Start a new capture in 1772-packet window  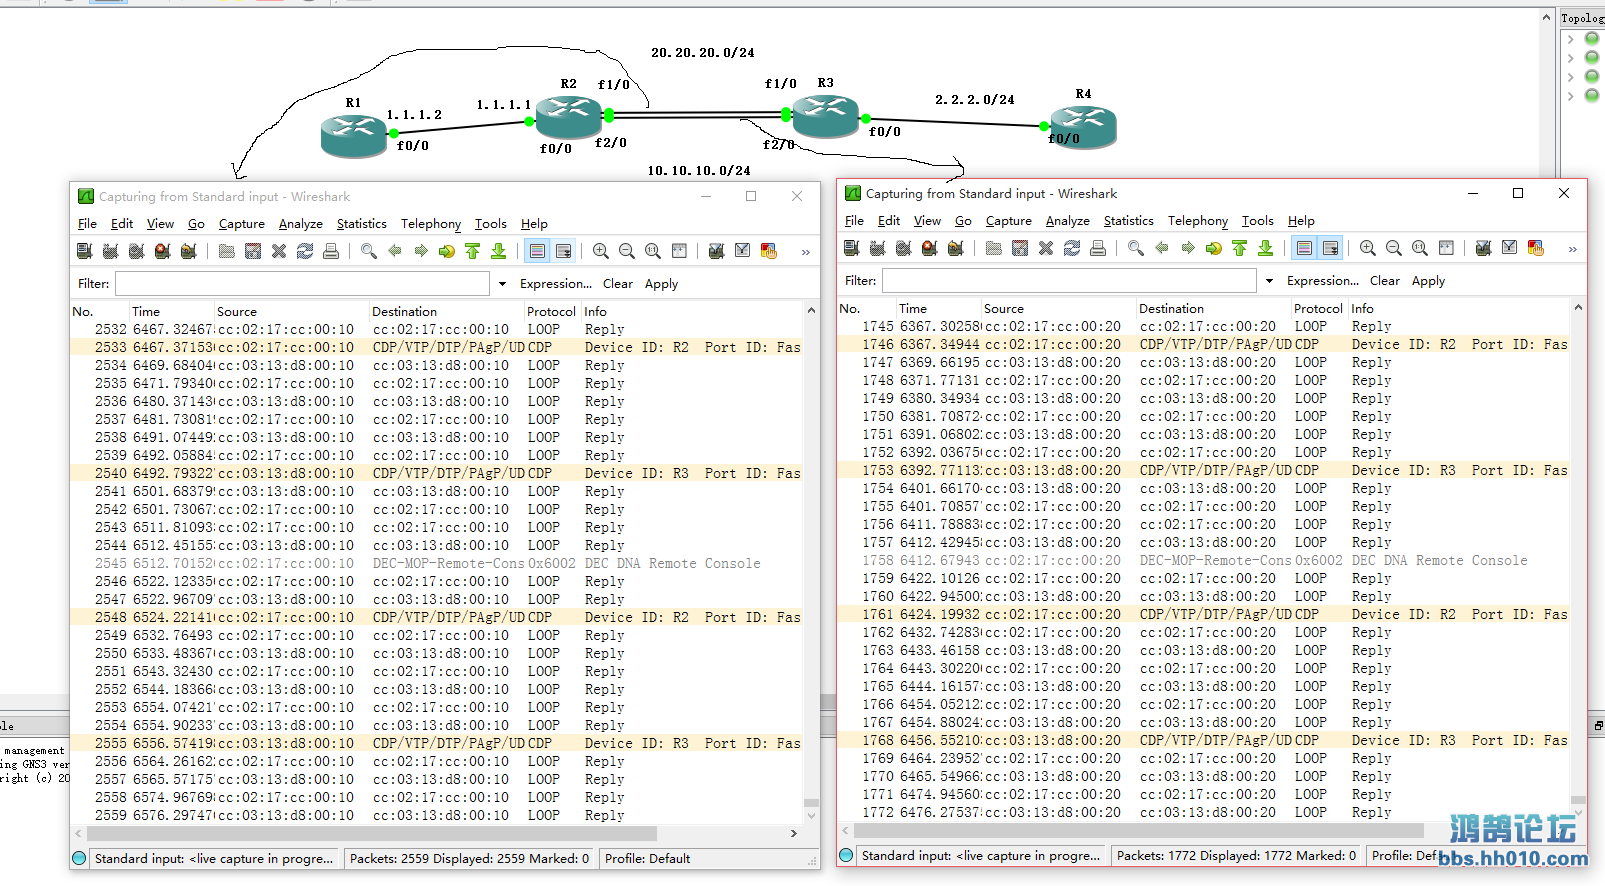point(904,248)
